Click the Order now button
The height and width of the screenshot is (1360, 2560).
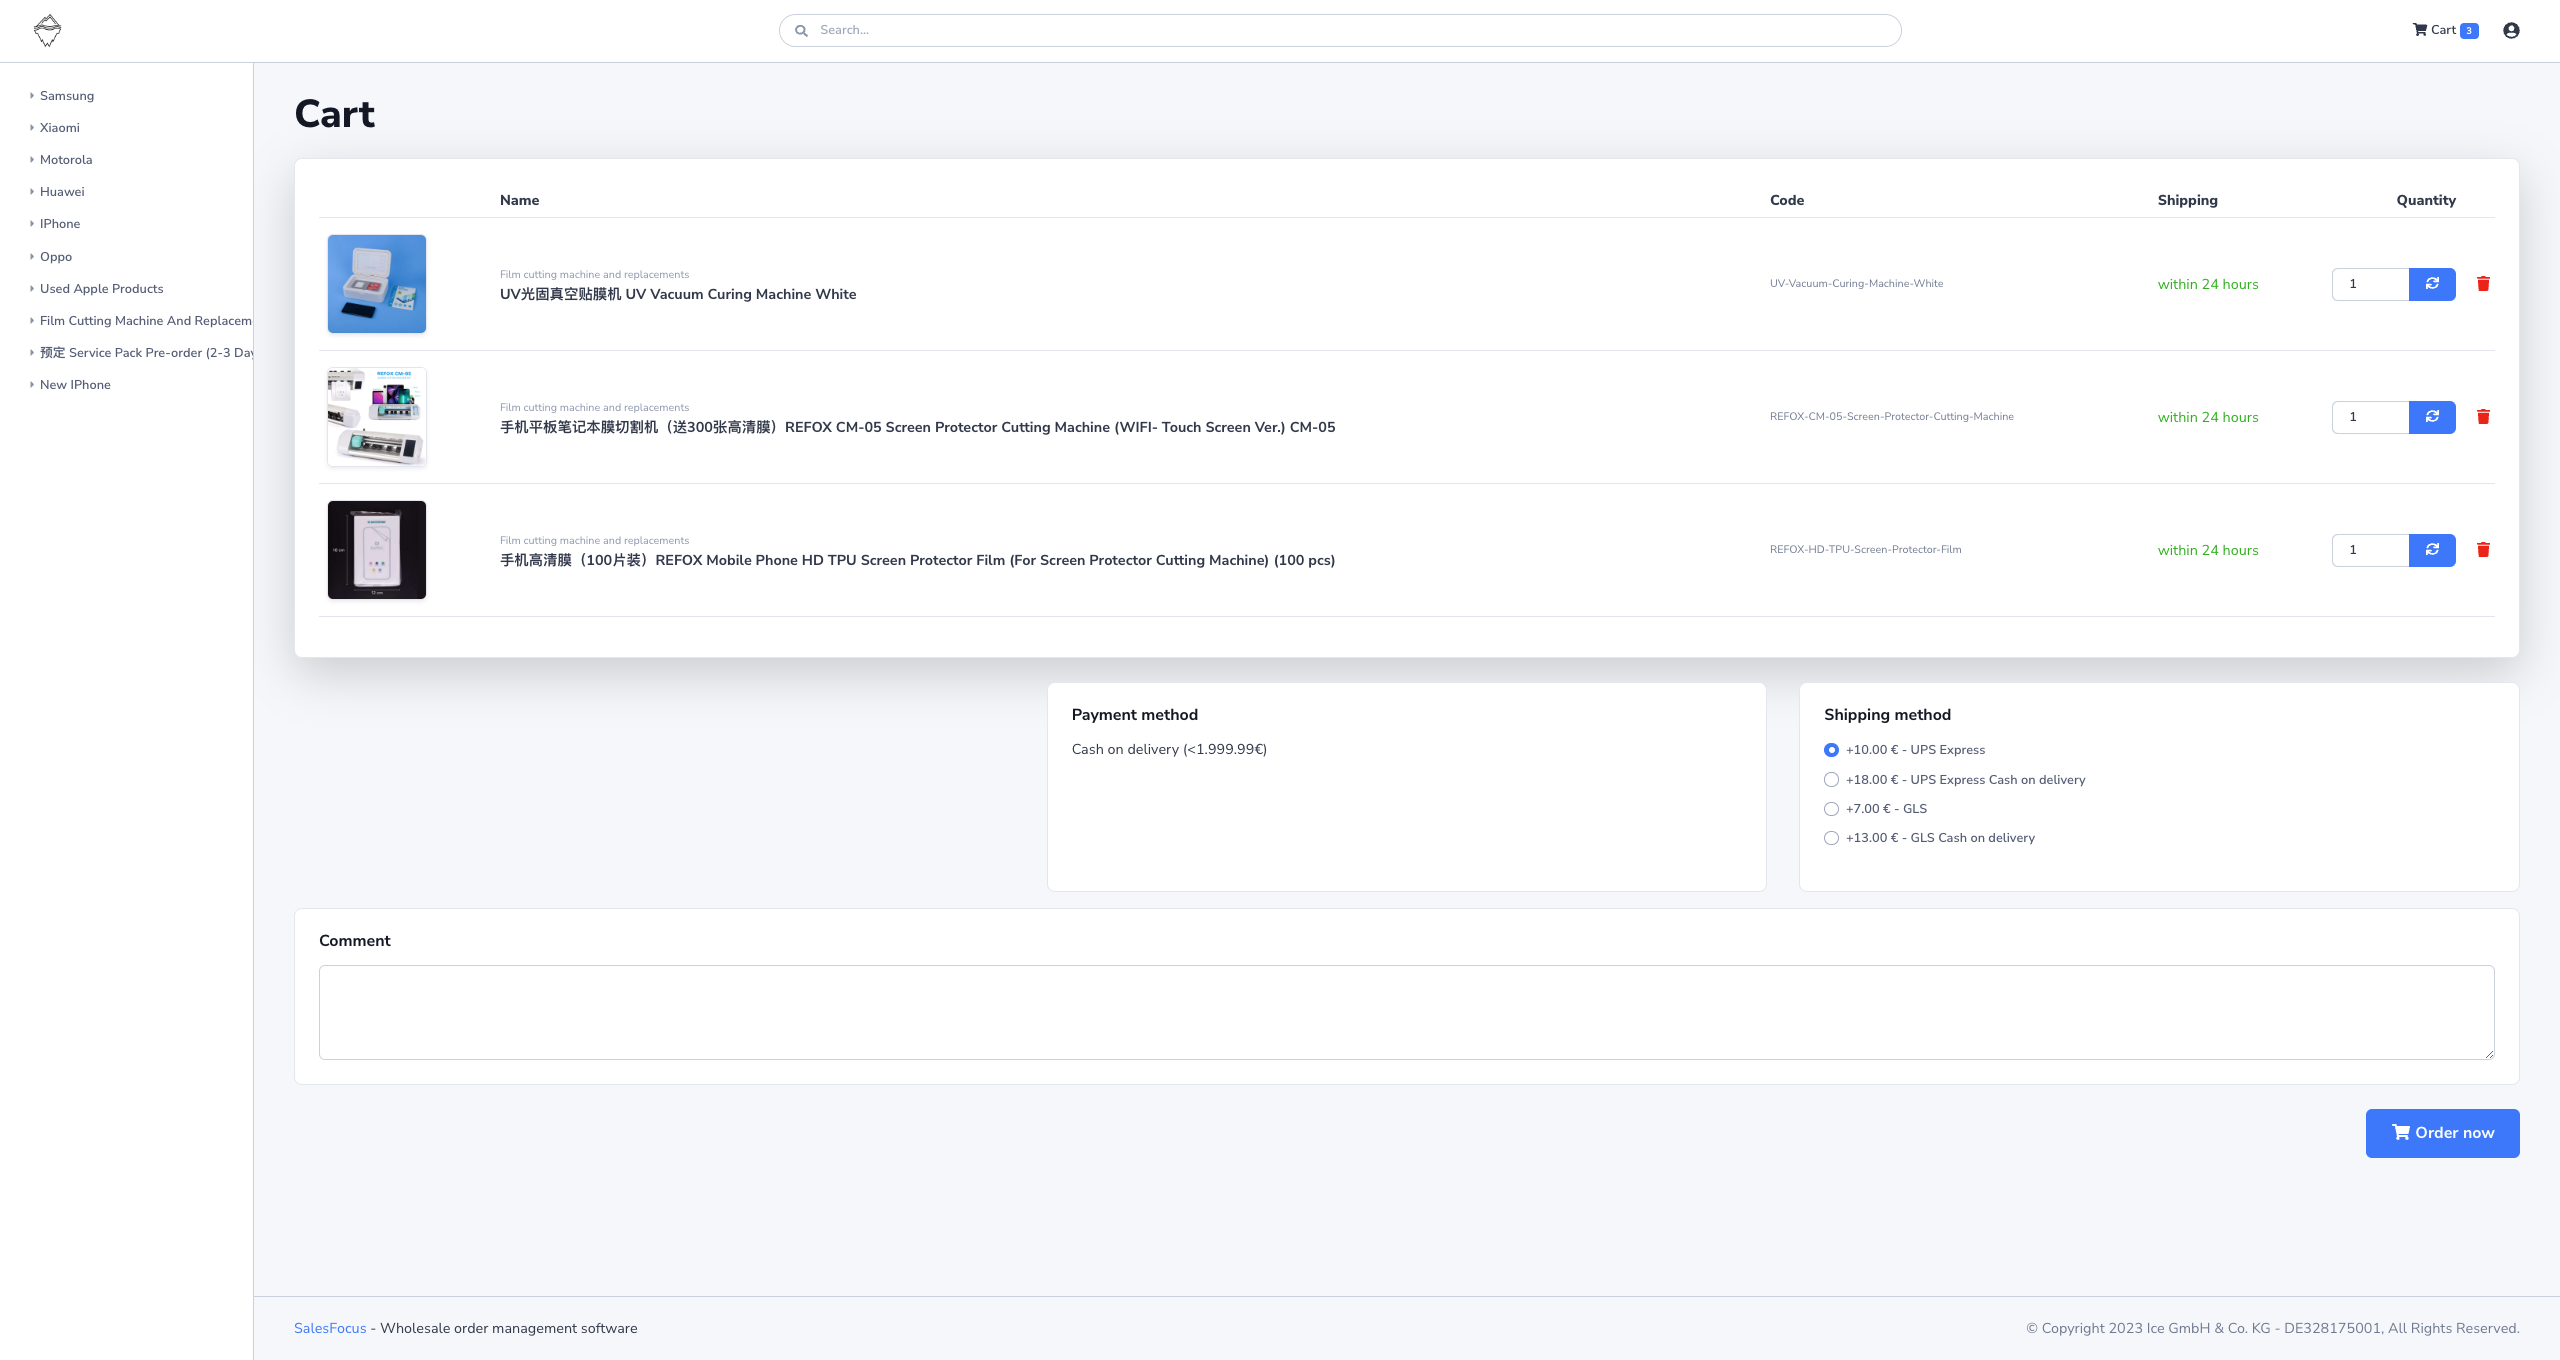(x=2442, y=1133)
